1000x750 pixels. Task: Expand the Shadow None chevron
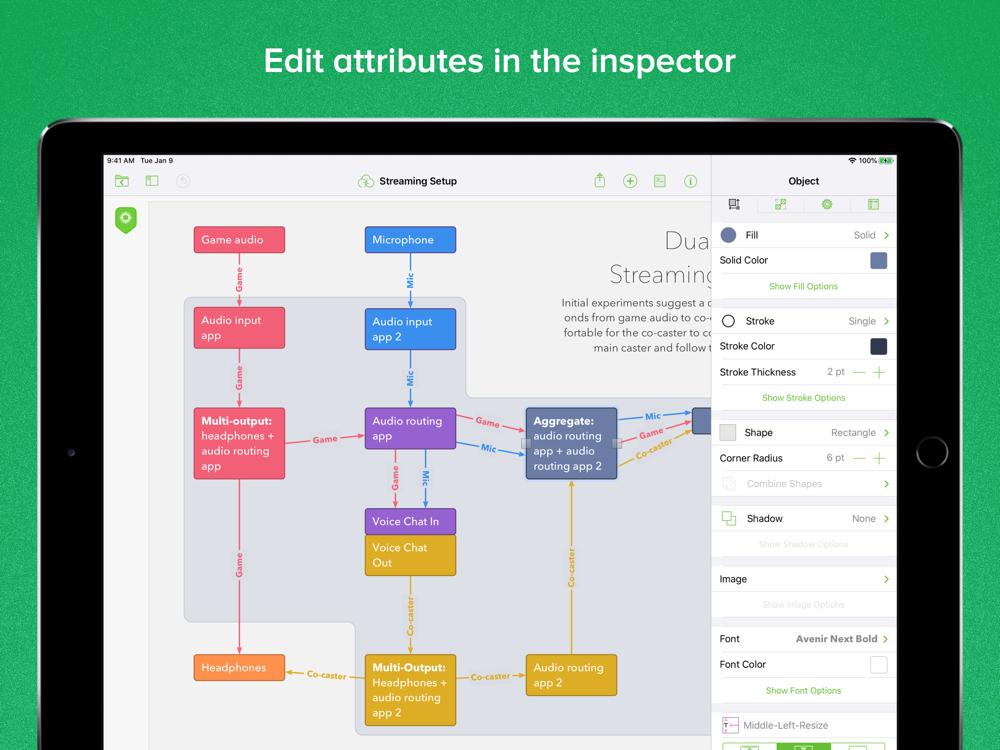coord(886,519)
